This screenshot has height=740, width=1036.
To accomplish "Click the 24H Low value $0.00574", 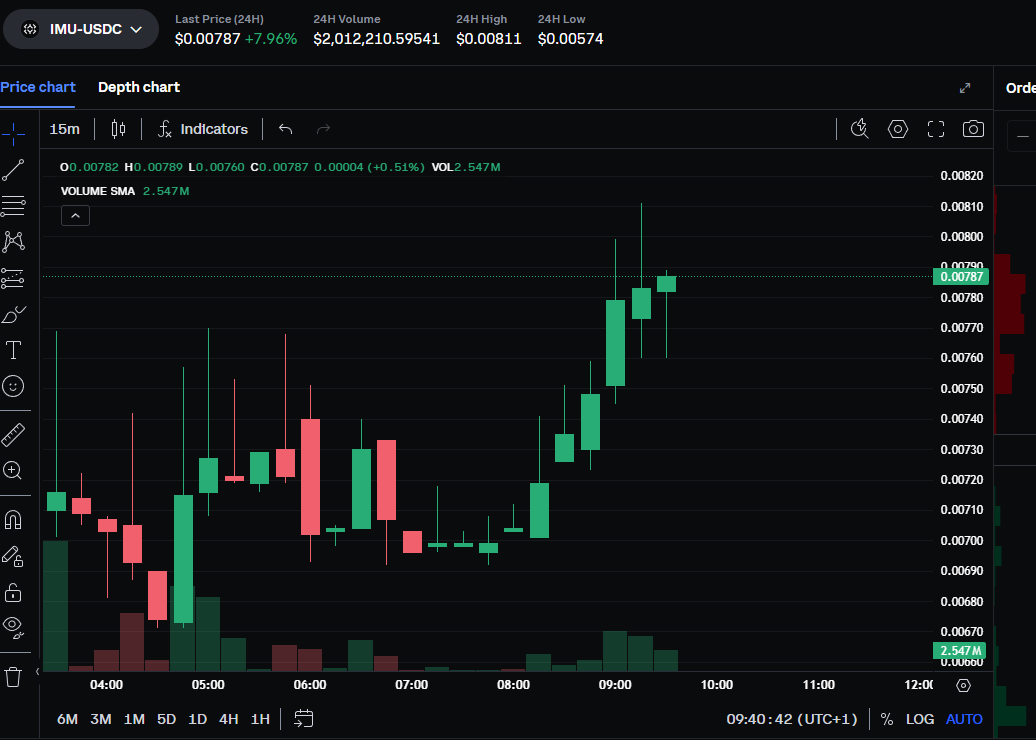I will [x=571, y=39].
